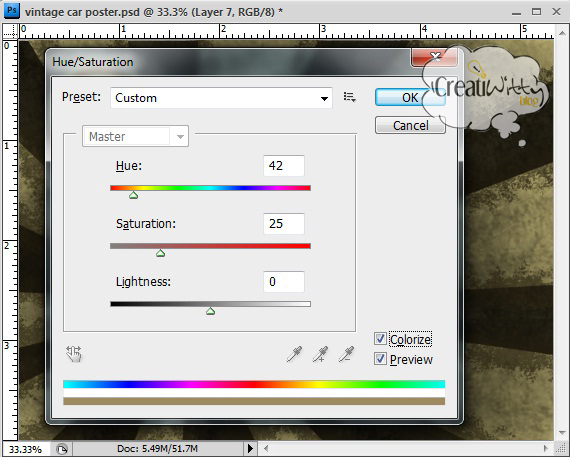Viewport: 570px width, 457px height.
Task: Uncheck the Colorize checkbox
Action: (380, 339)
